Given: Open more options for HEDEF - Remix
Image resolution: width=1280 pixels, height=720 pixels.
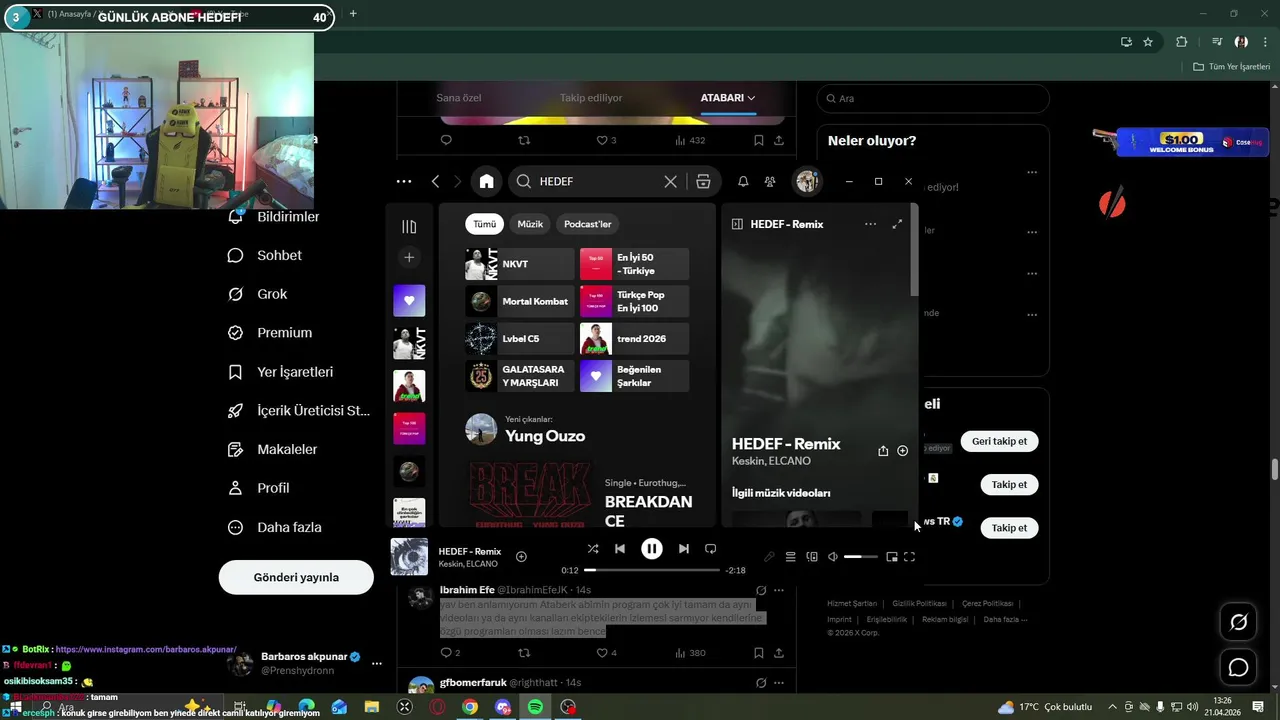Looking at the screenshot, I should [870, 224].
